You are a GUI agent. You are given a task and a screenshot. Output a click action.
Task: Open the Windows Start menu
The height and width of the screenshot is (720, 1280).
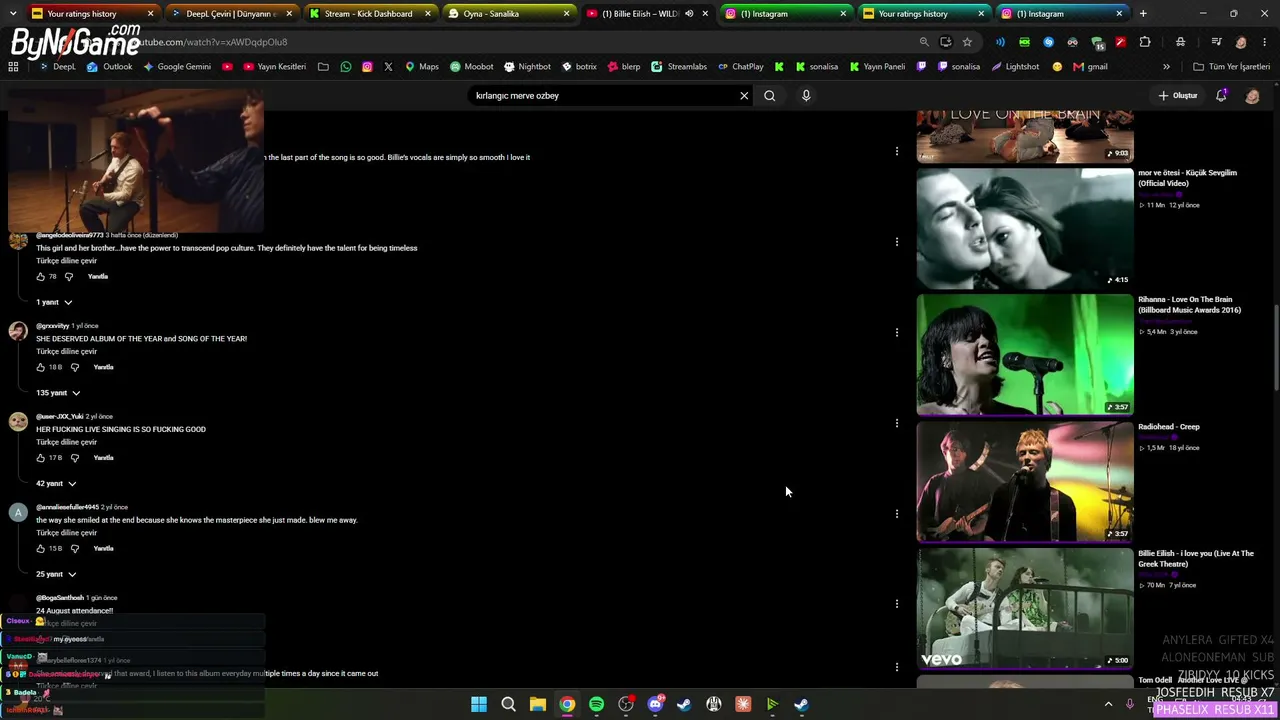pos(479,705)
